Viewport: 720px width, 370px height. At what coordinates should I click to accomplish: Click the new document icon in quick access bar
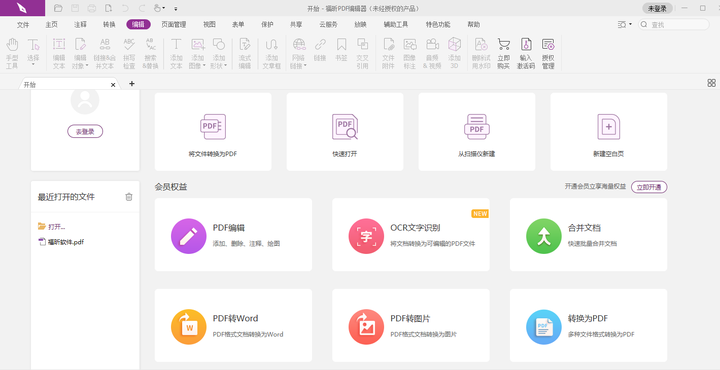[108, 8]
